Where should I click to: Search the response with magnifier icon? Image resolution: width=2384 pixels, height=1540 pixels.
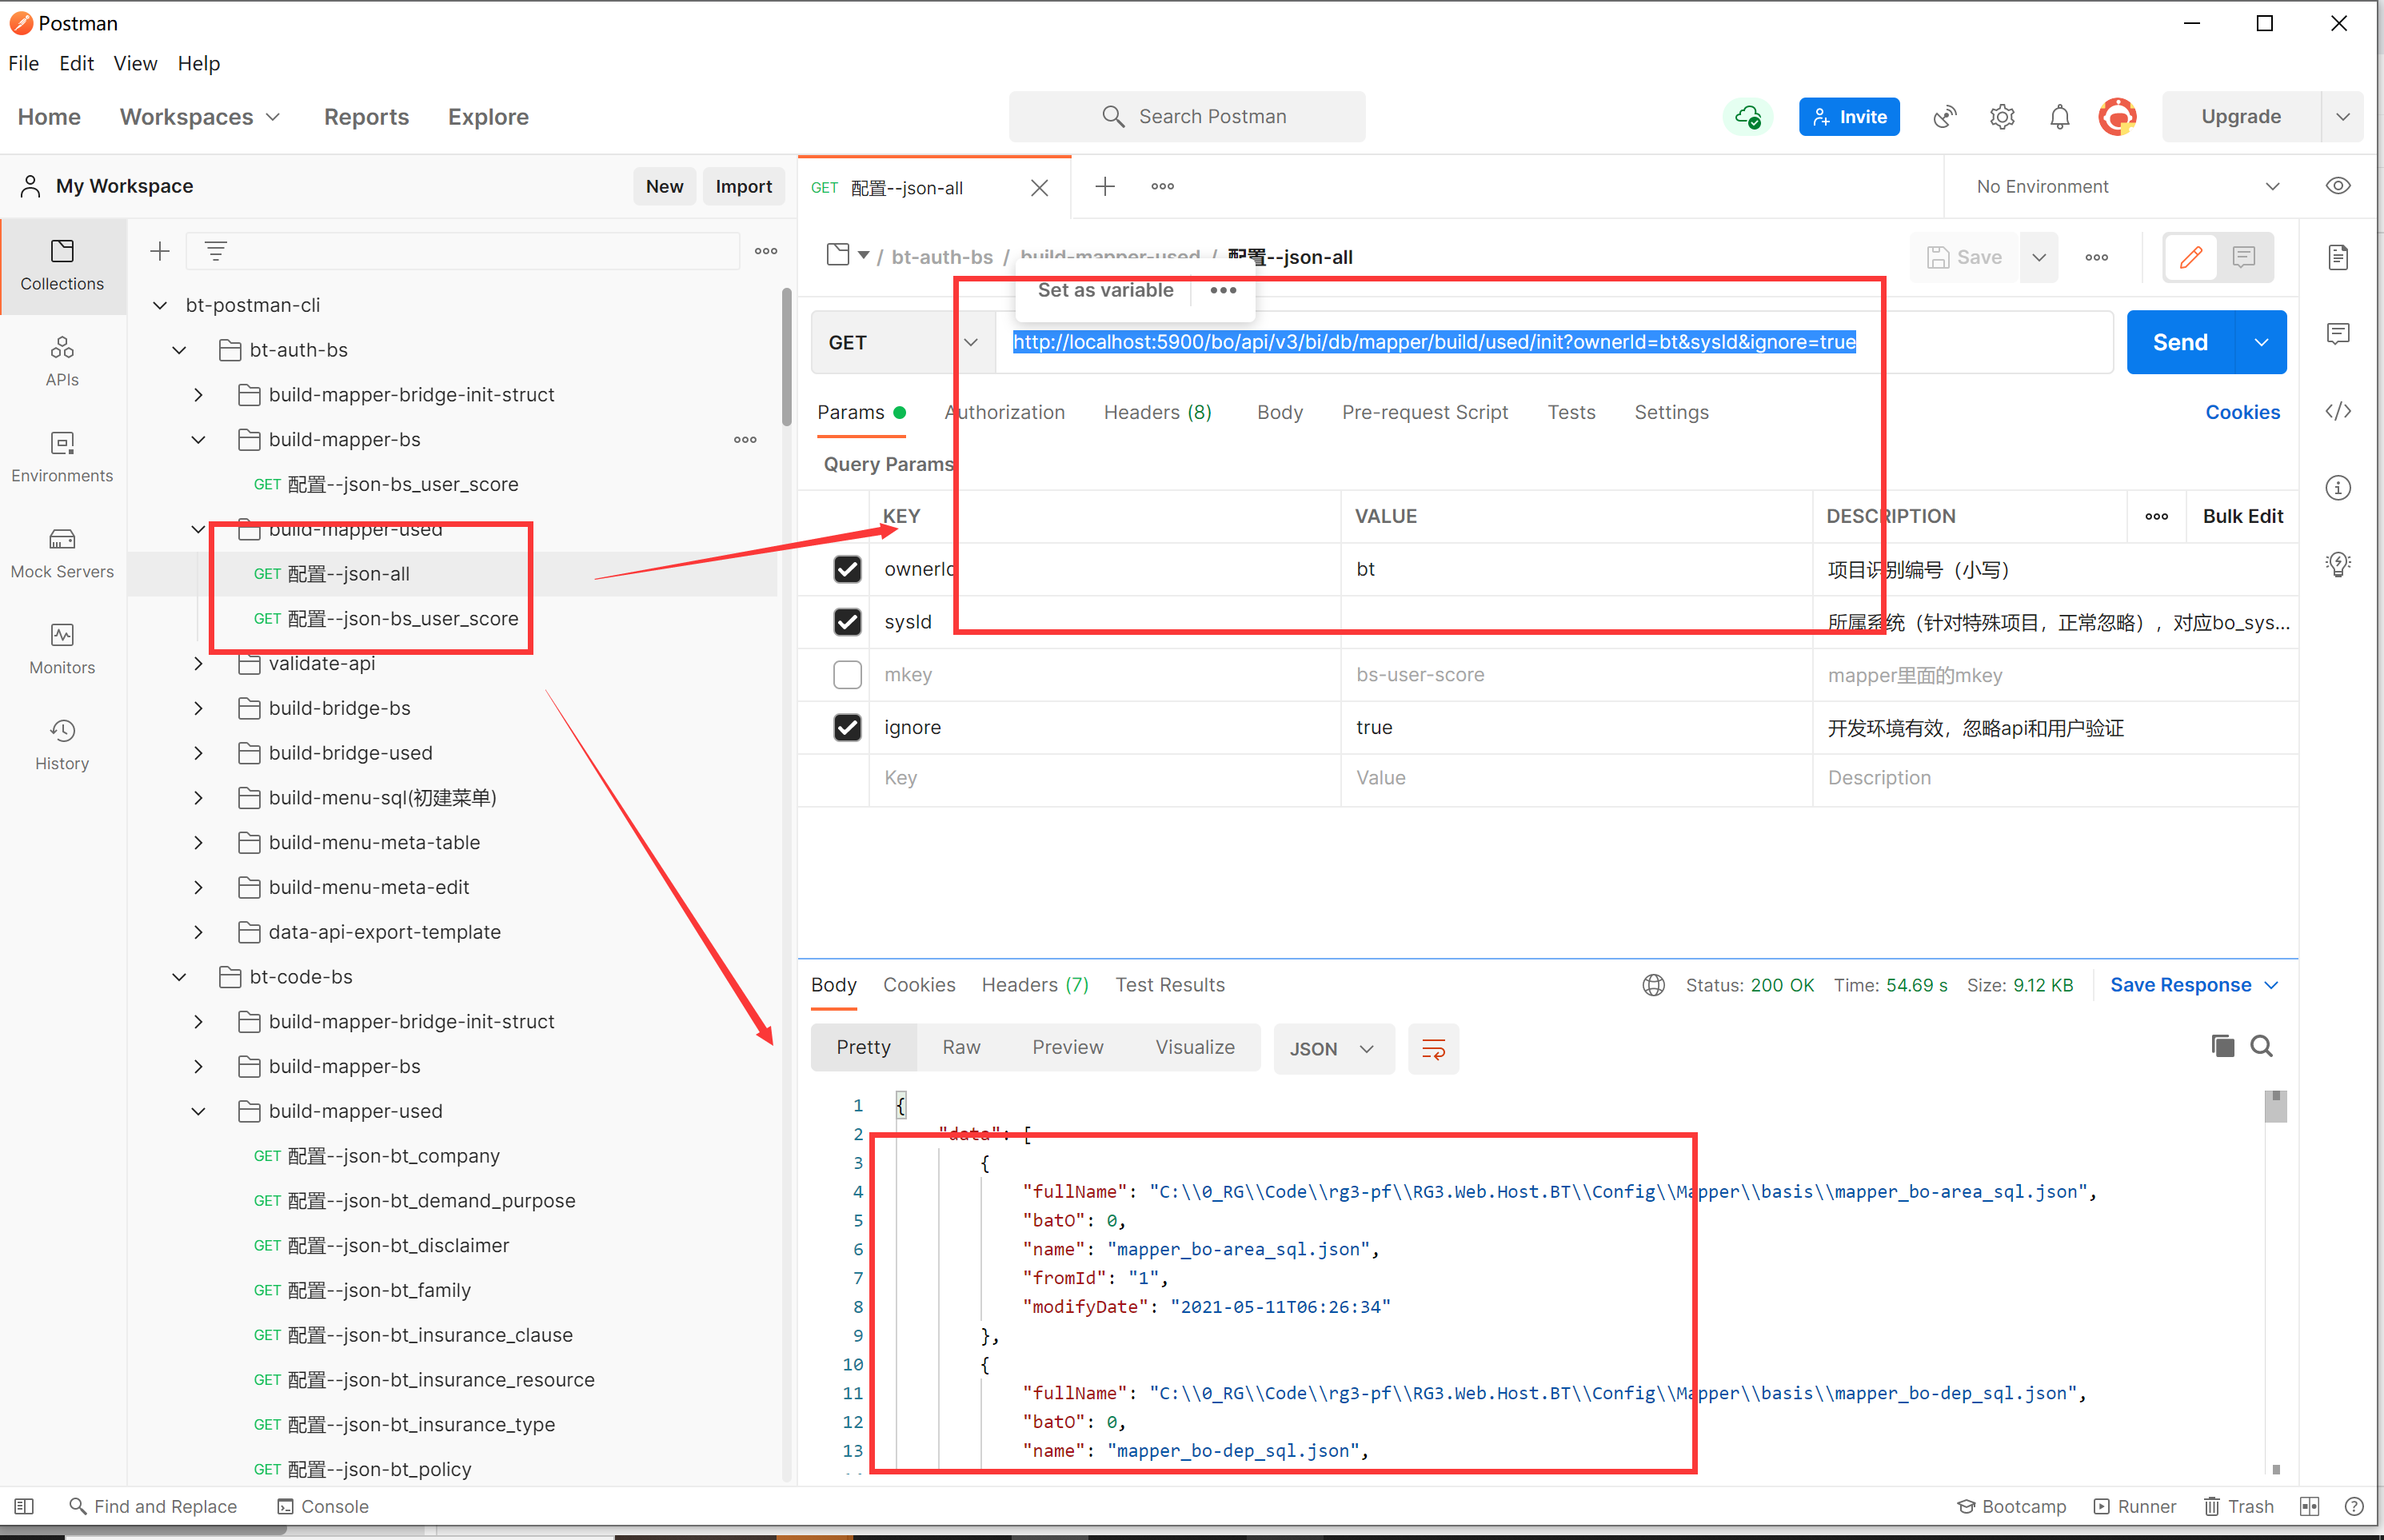point(2261,1046)
